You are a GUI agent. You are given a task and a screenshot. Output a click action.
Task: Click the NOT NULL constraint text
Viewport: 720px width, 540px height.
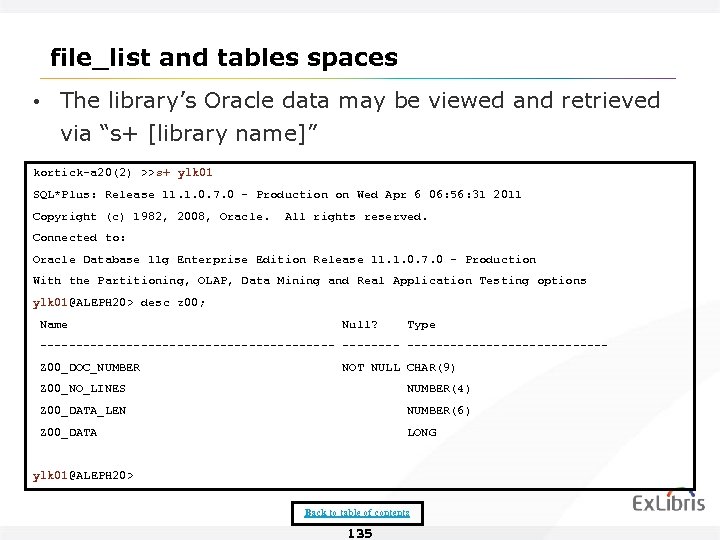[371, 367]
